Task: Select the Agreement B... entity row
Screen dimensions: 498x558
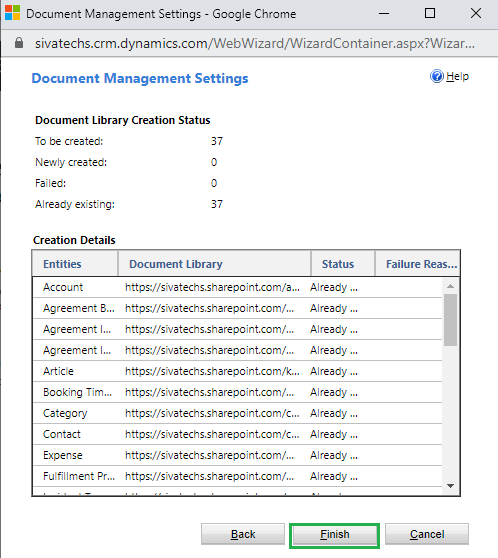Action: 237,308
